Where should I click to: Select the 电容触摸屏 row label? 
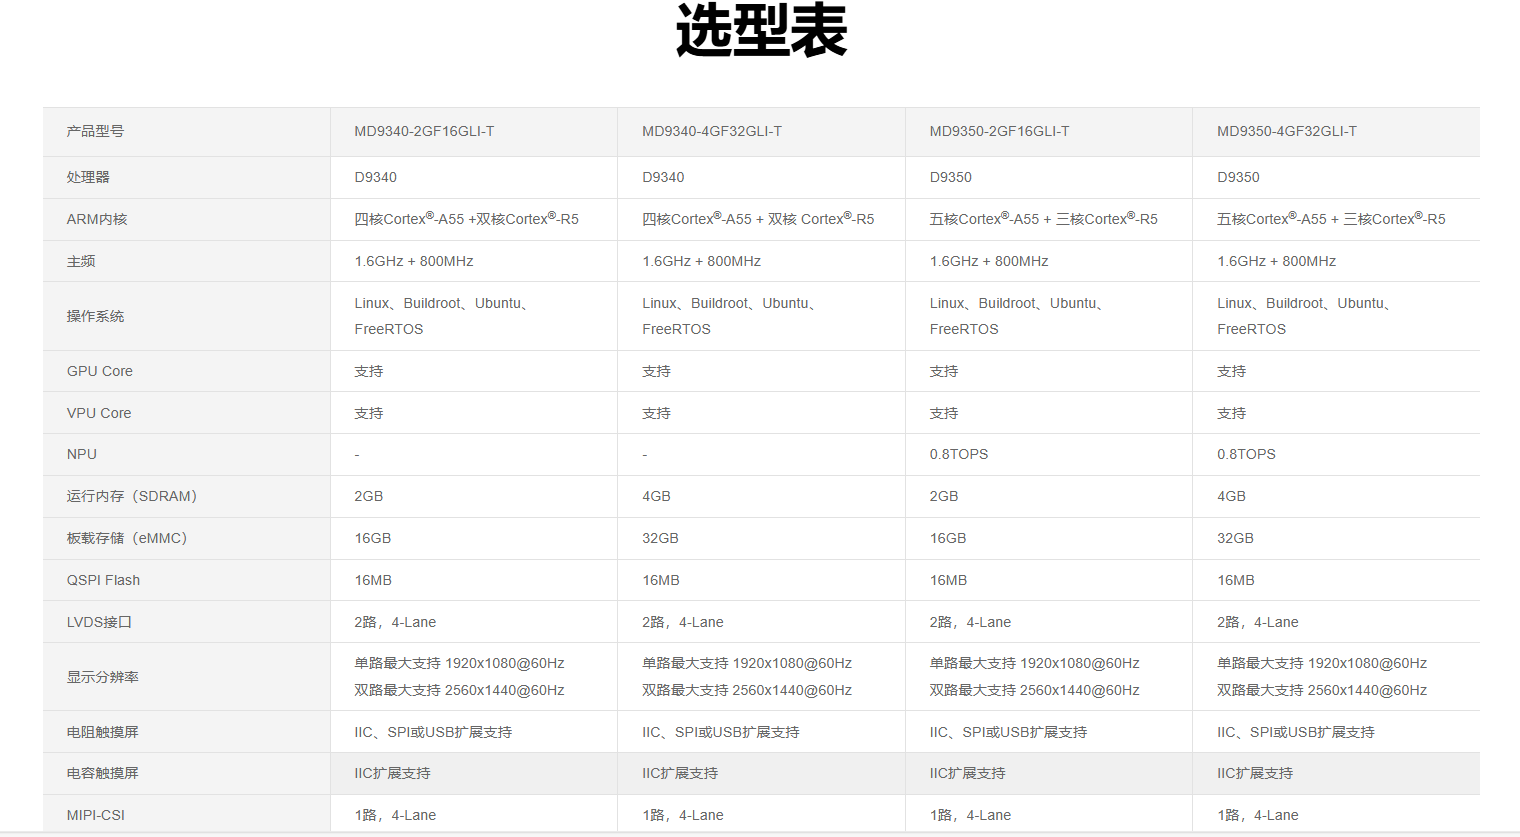click(102, 773)
